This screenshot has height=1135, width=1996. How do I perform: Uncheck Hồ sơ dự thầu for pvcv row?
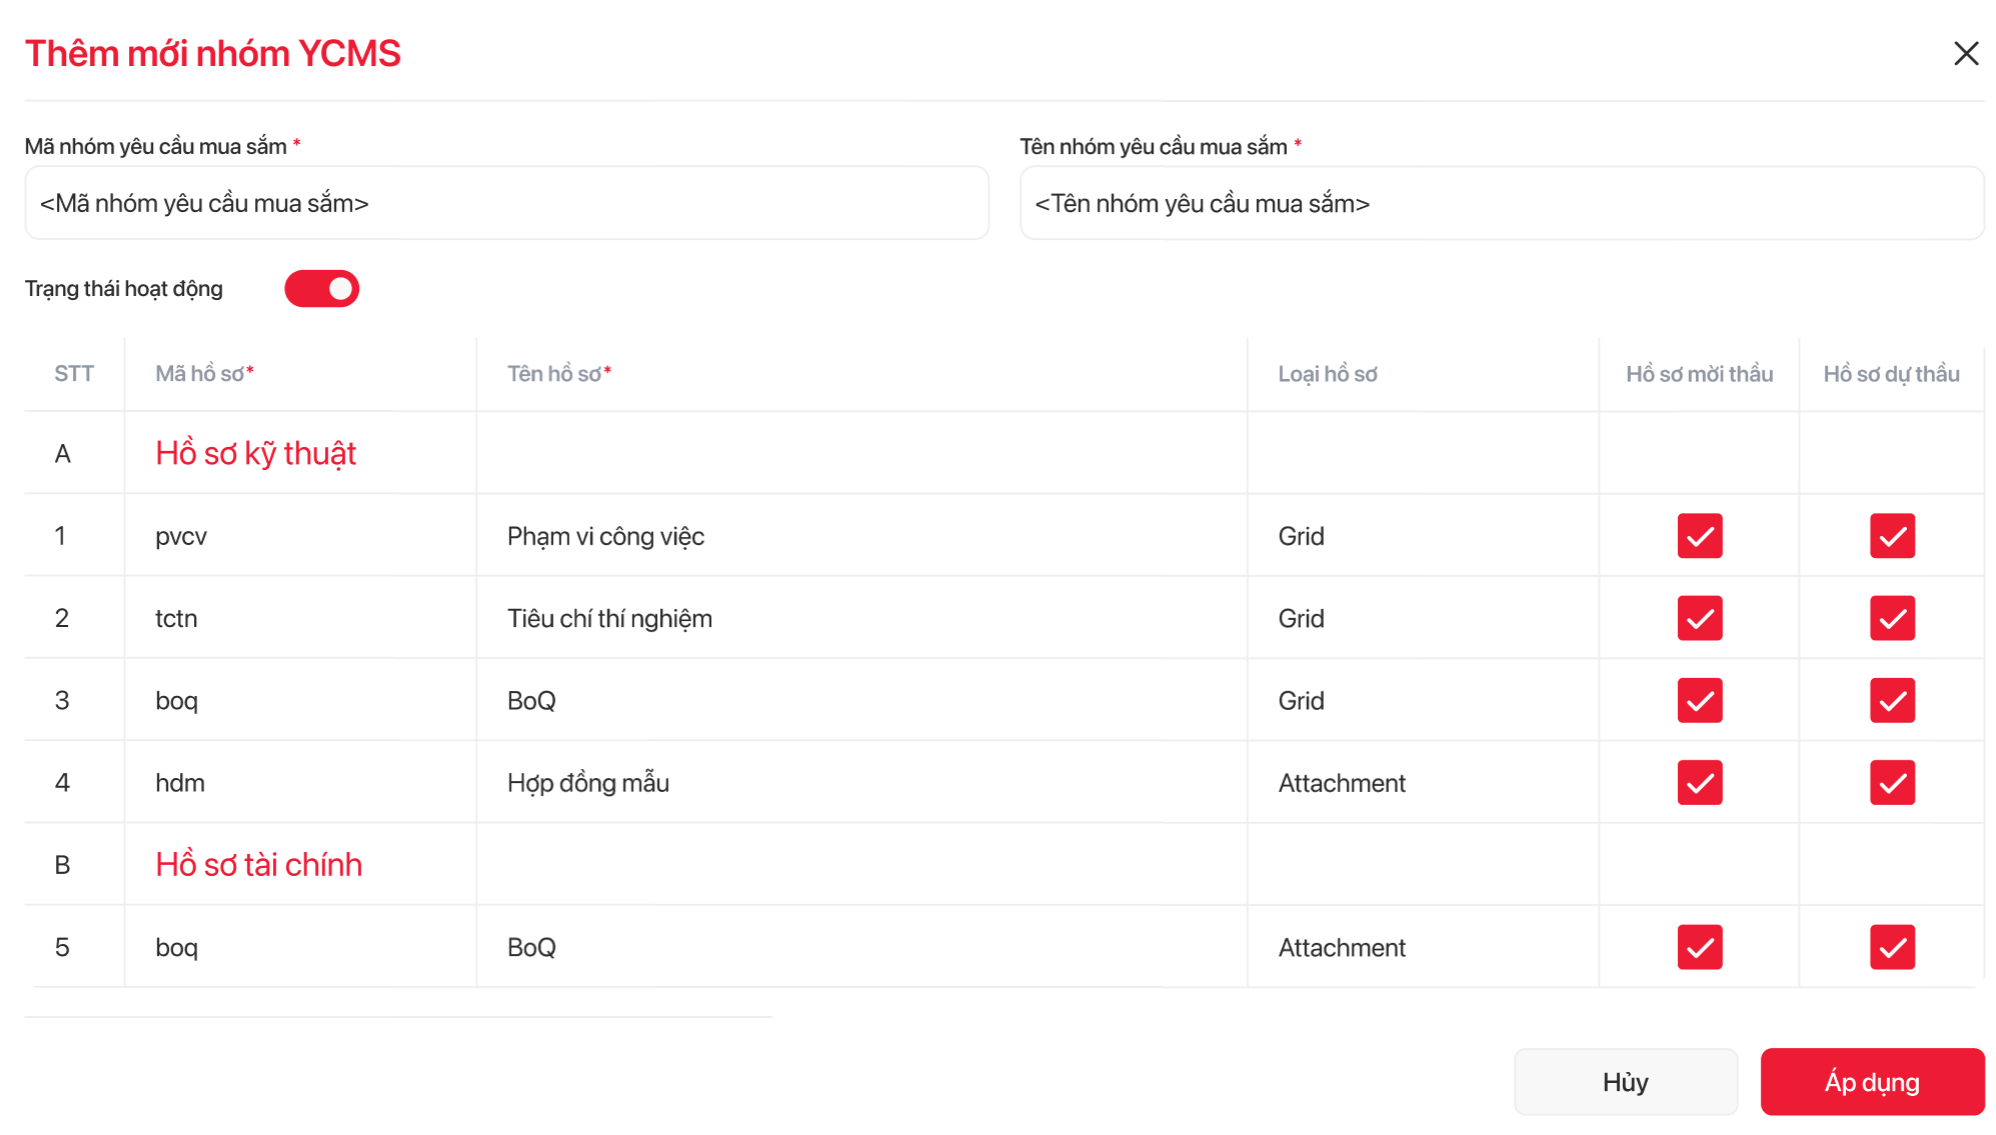pyautogui.click(x=1891, y=536)
